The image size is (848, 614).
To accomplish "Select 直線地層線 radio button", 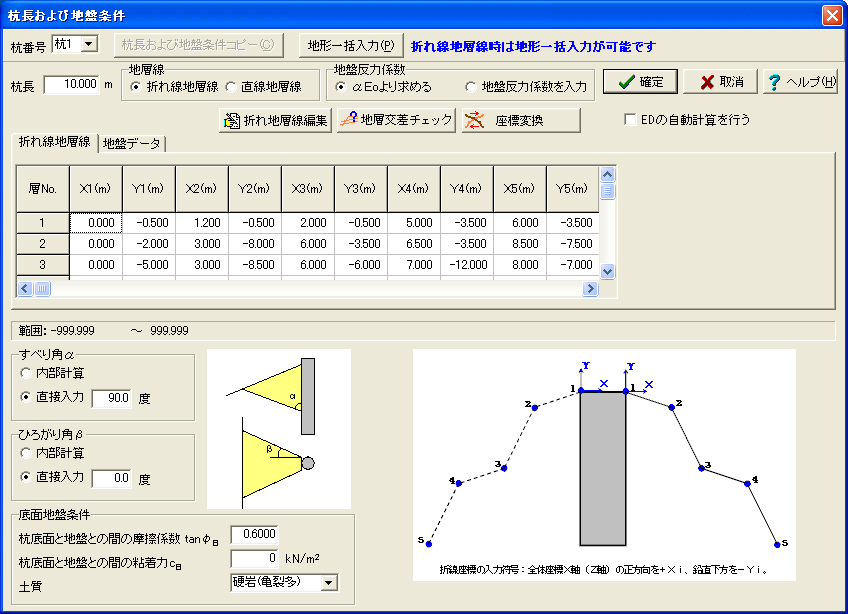I will 230,87.
